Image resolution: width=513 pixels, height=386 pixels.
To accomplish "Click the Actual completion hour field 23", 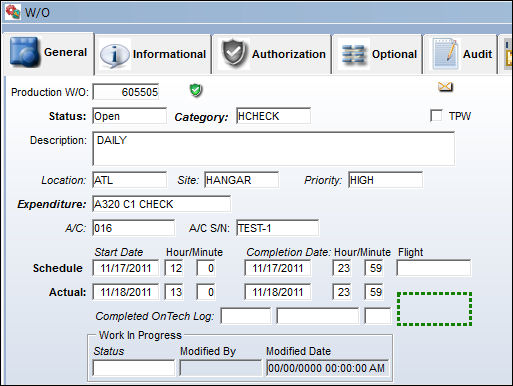I will coord(342,292).
